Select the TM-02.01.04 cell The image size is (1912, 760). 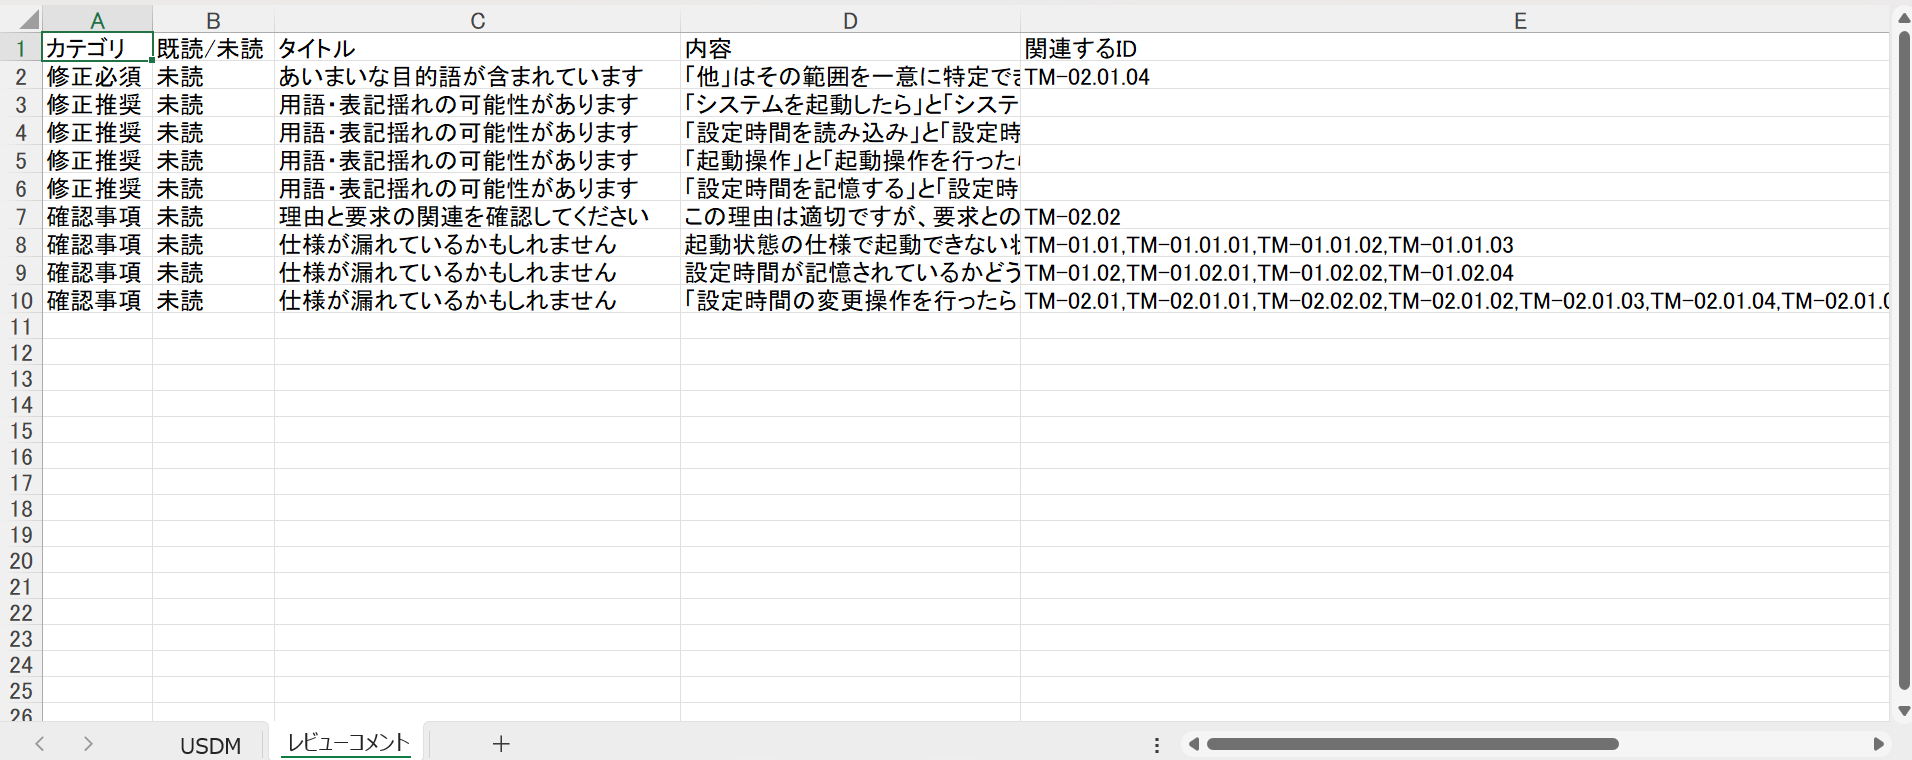1455,76
